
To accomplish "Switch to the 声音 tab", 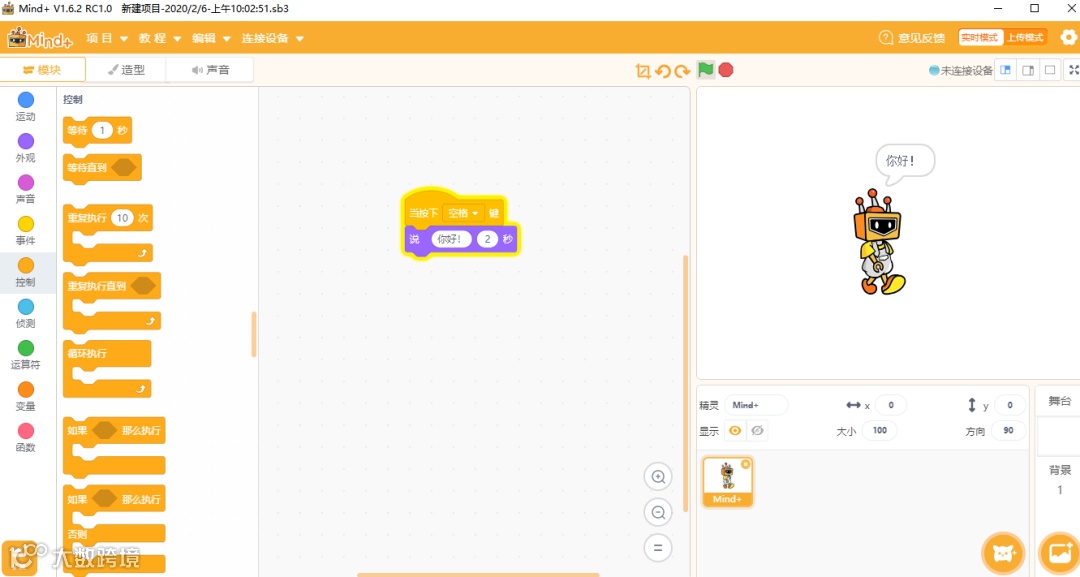I will (x=210, y=70).
